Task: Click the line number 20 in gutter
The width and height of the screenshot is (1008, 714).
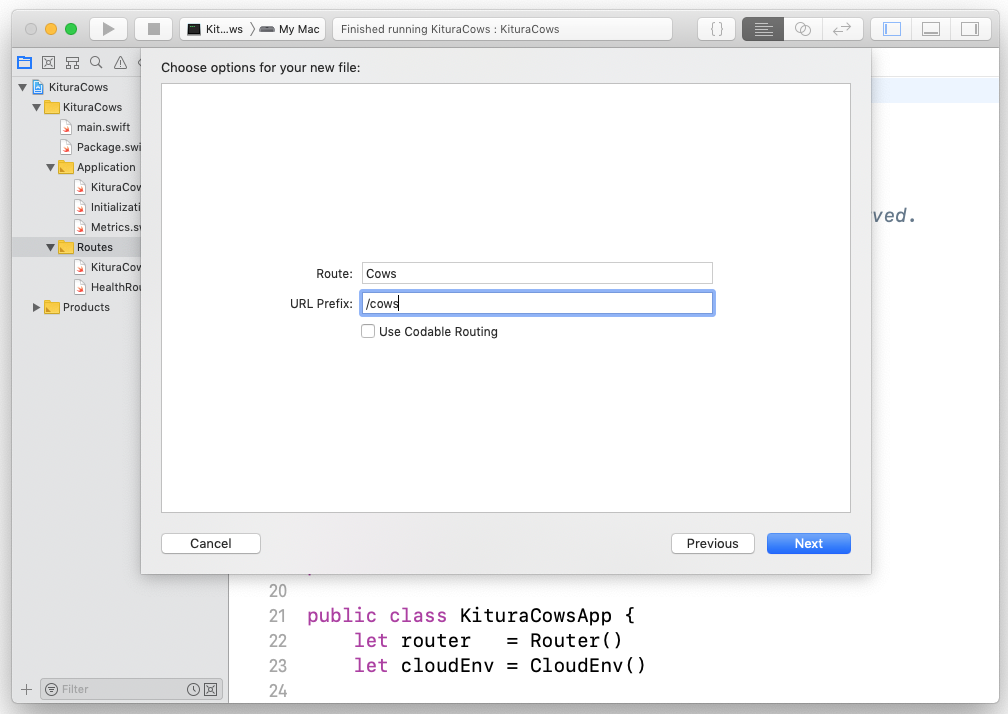Action: pyautogui.click(x=278, y=591)
